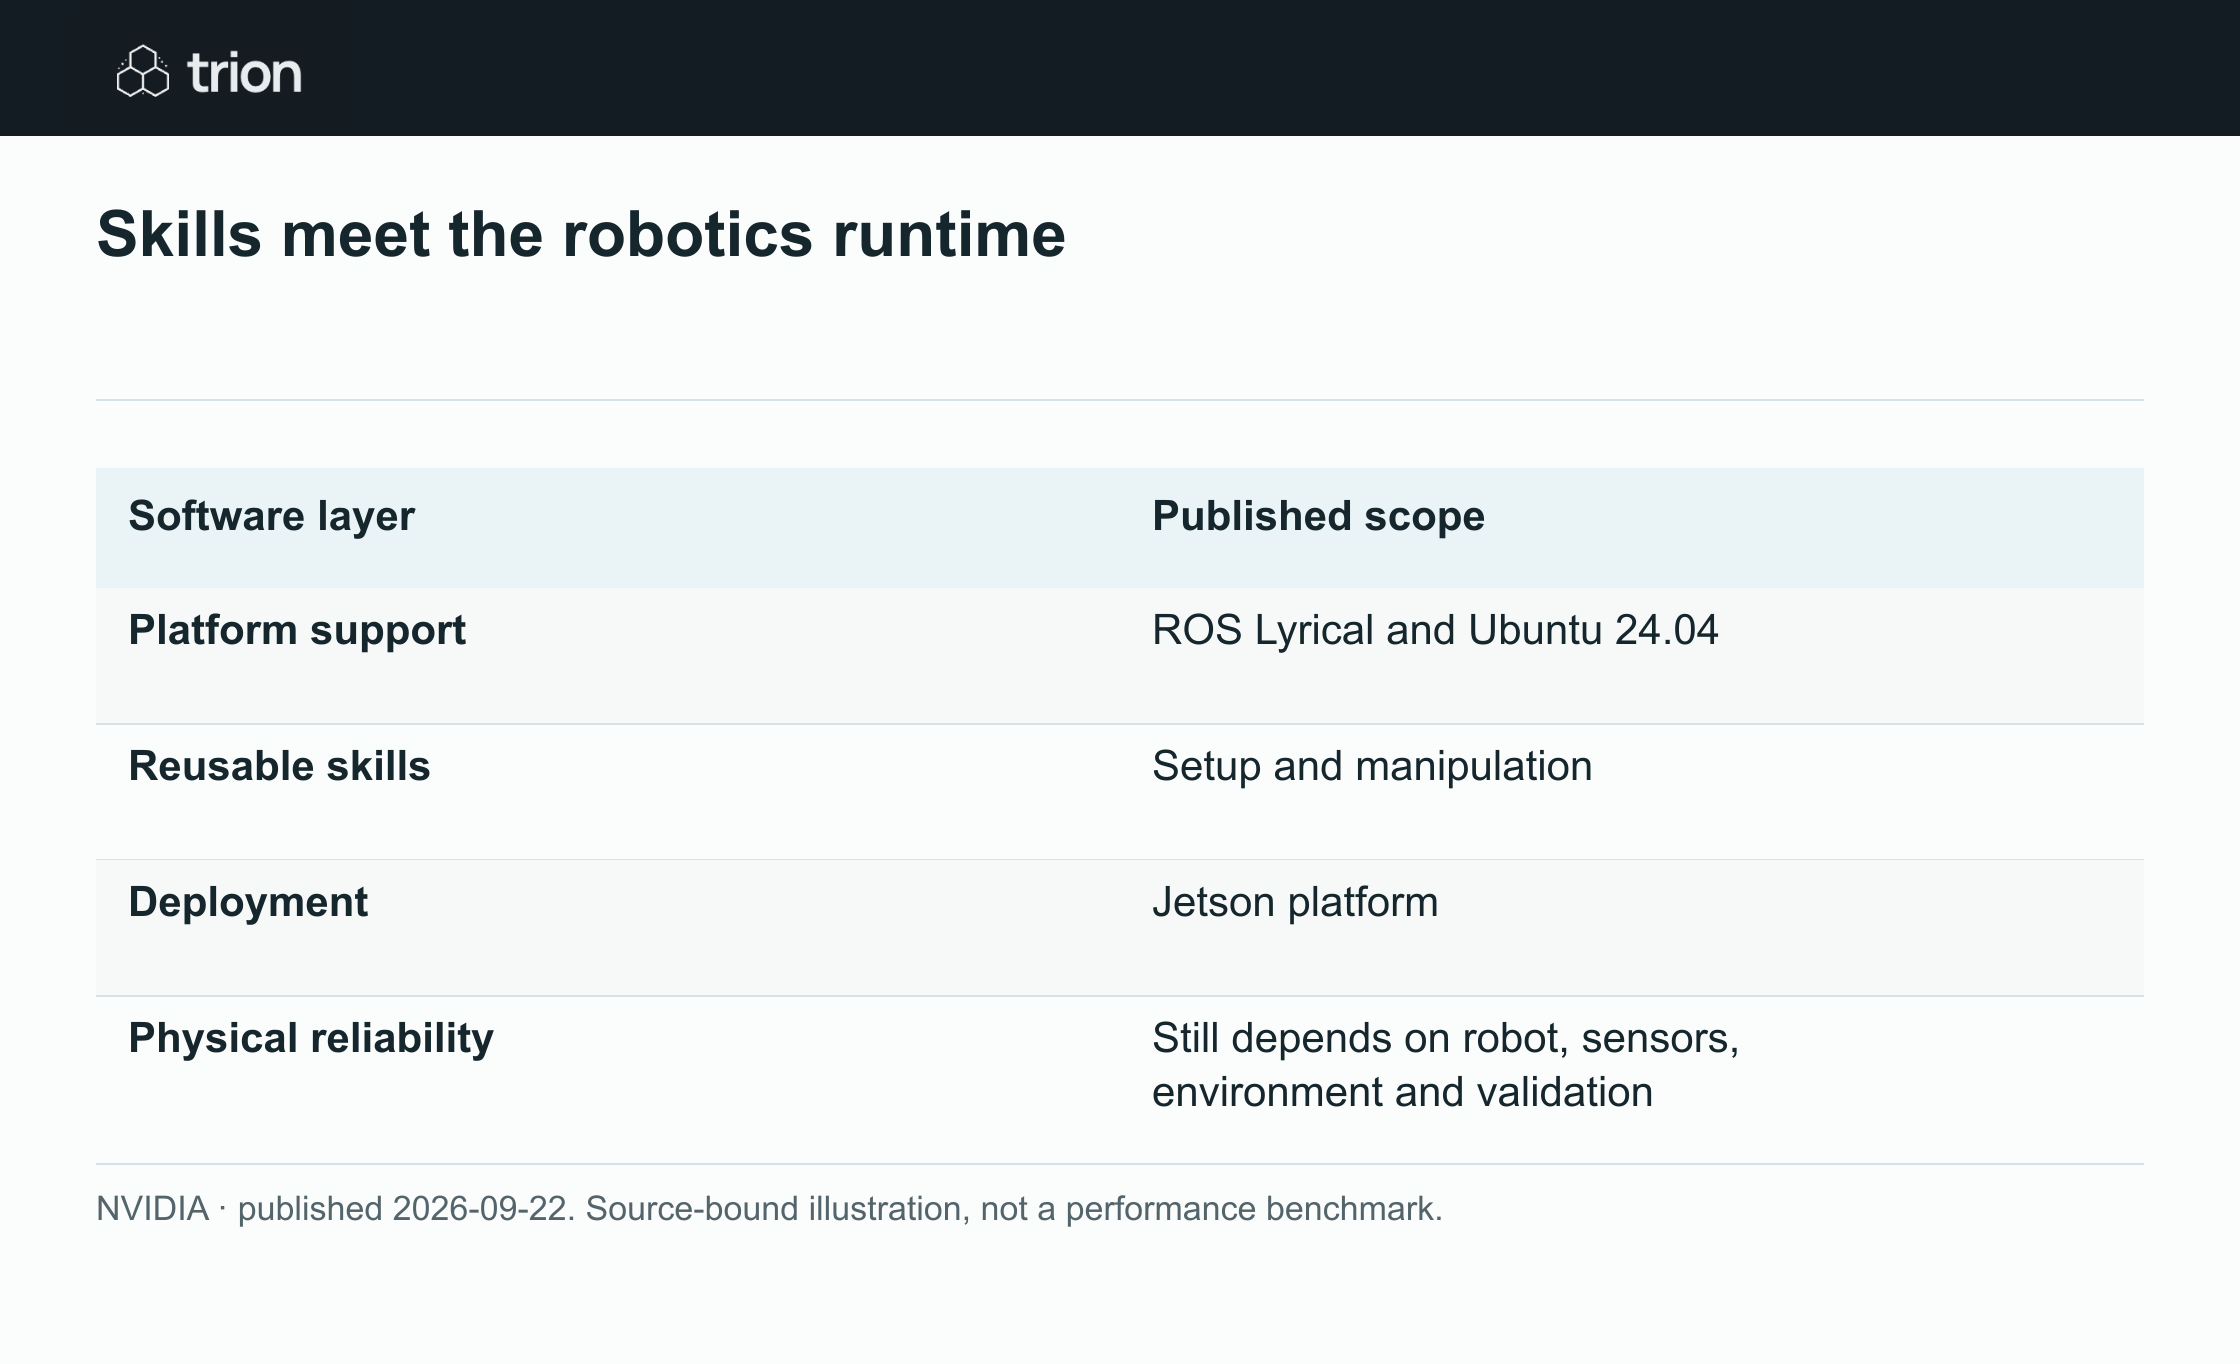
Task: Click the NVIDIA published 2026-09-22 footnote
Action: coord(769,1209)
